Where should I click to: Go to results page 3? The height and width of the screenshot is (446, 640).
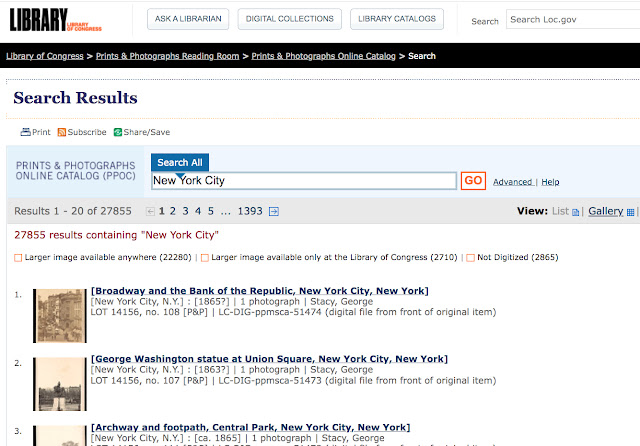pos(185,211)
